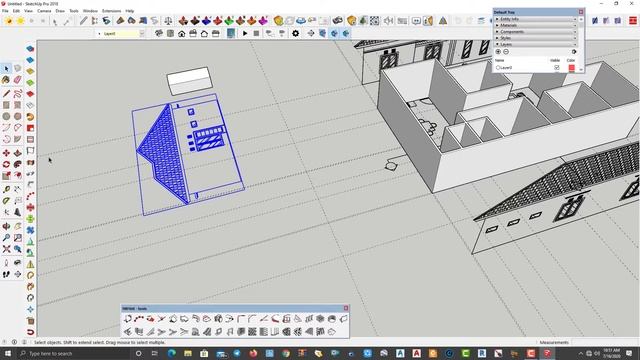Open the Extensions menu
This screenshot has height=360, width=640.
click(x=111, y=11)
